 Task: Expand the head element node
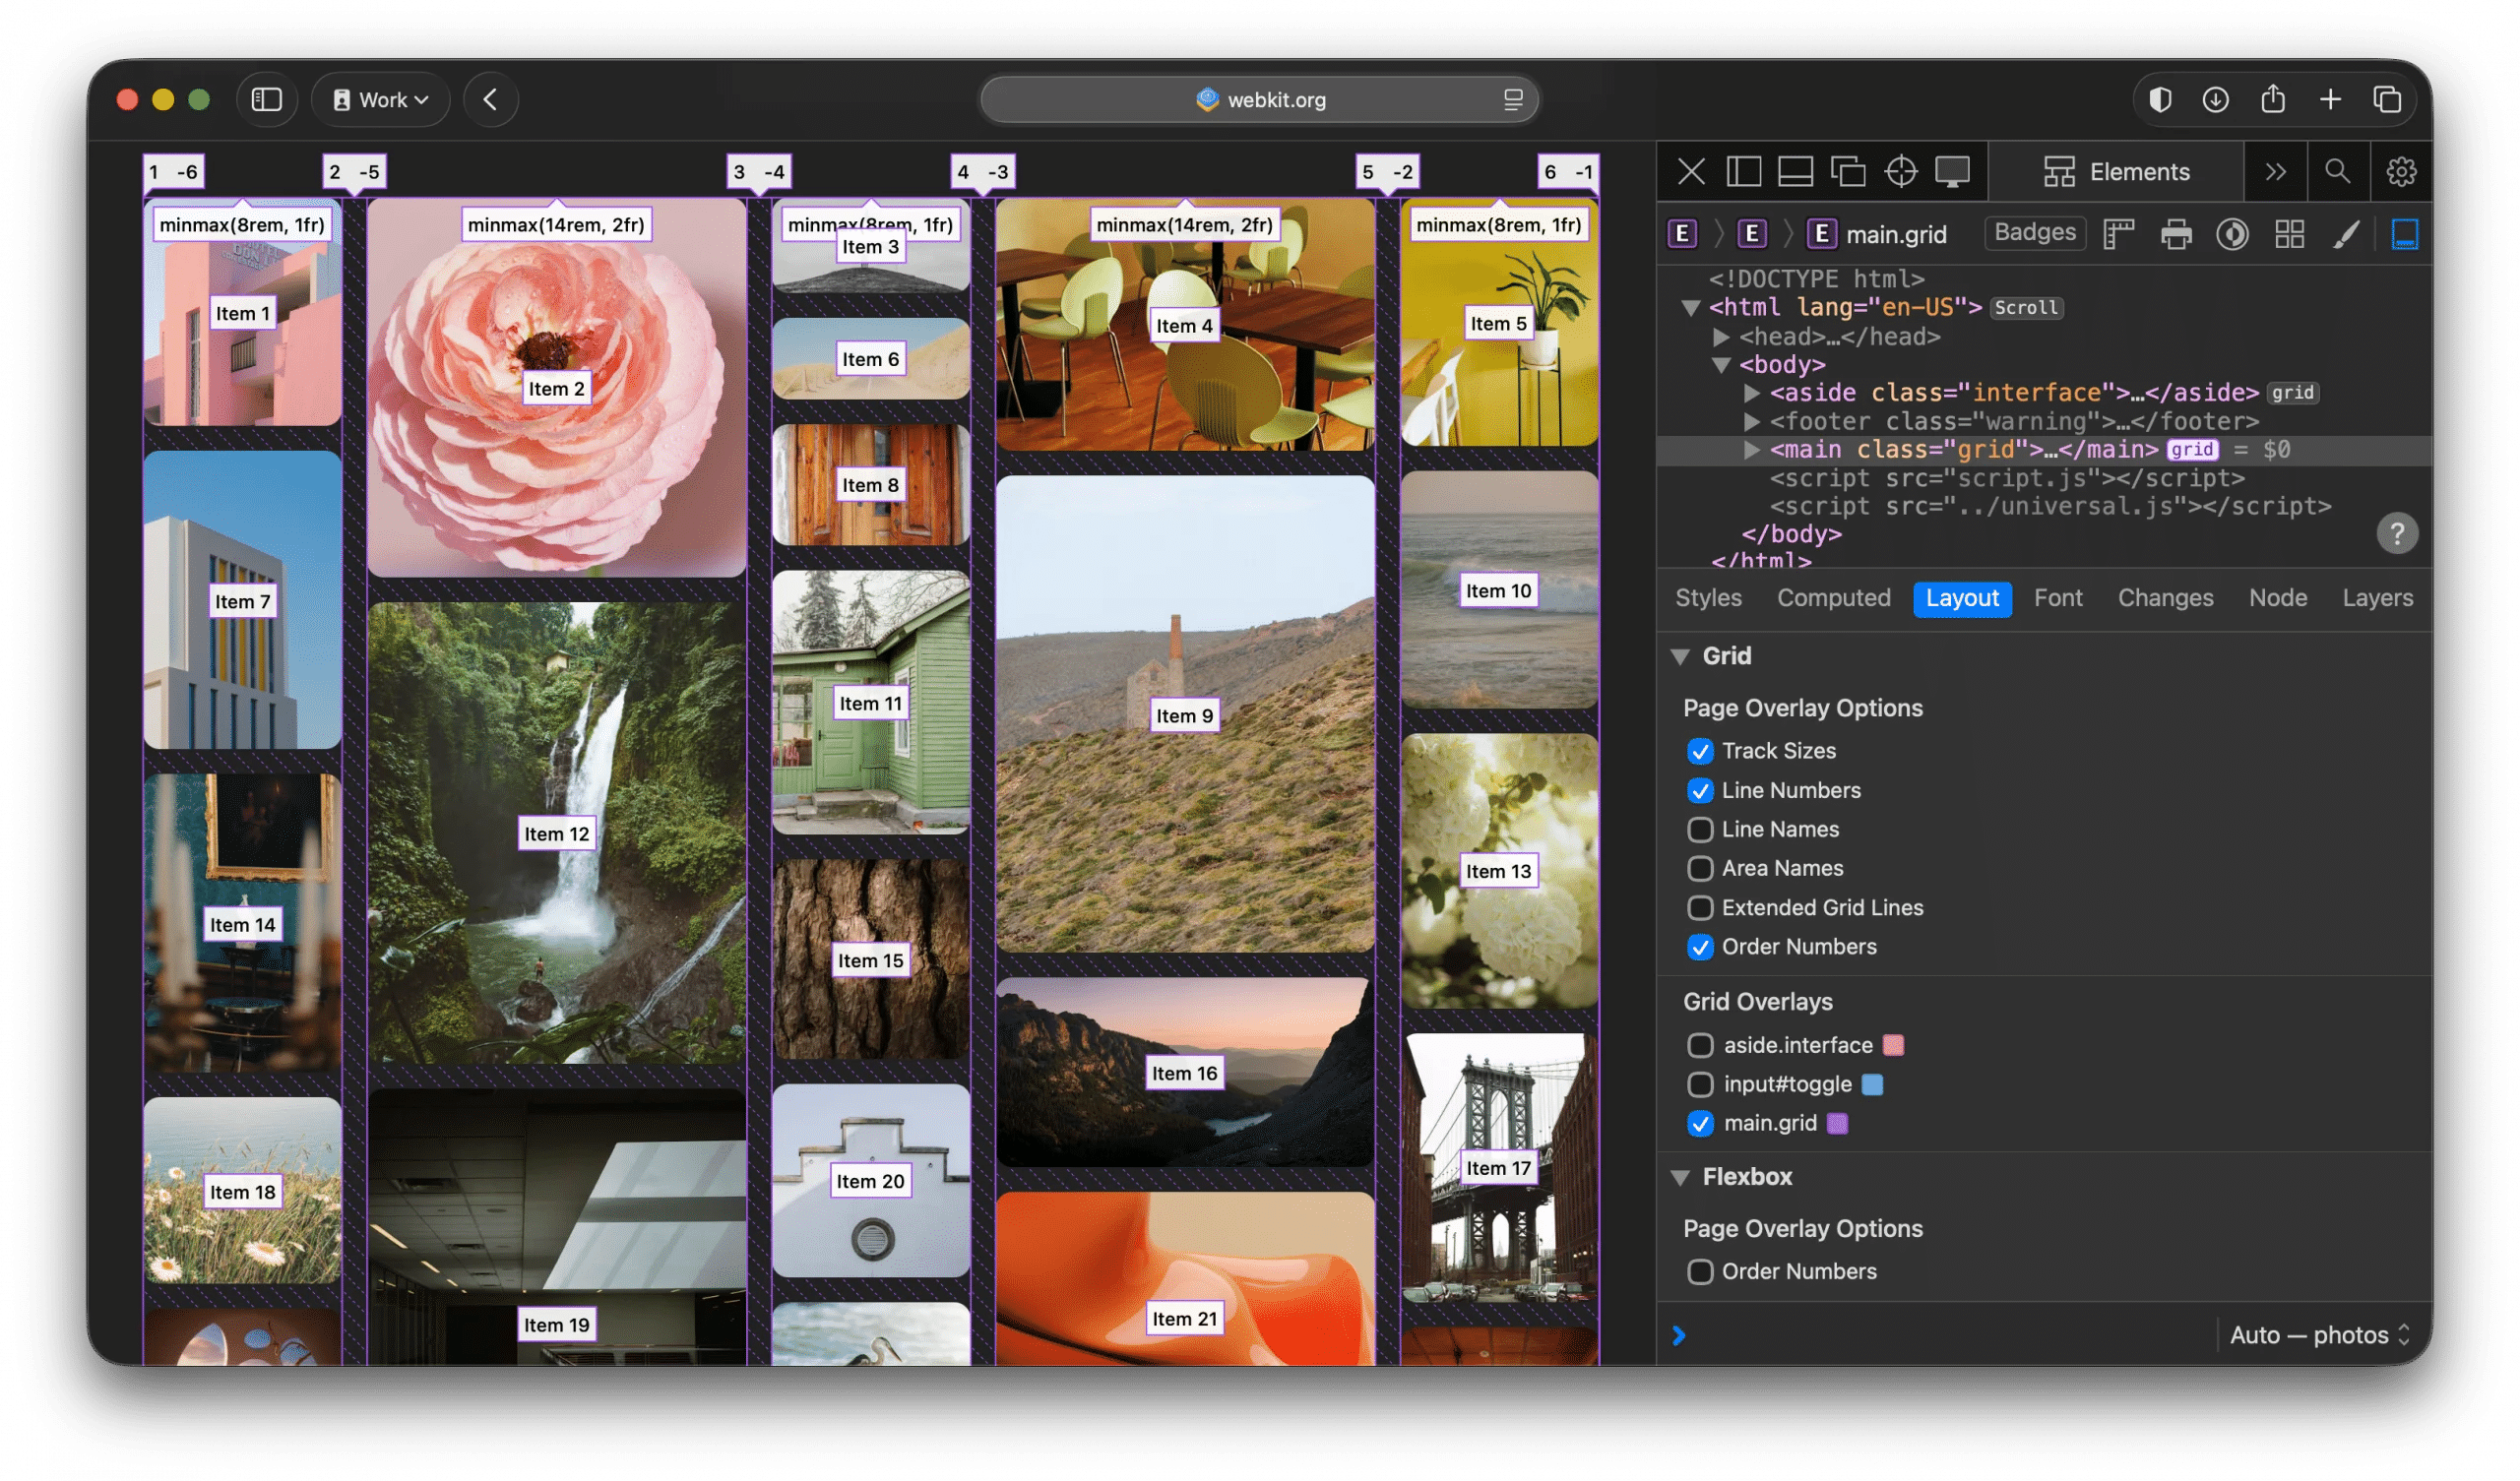pos(1721,337)
